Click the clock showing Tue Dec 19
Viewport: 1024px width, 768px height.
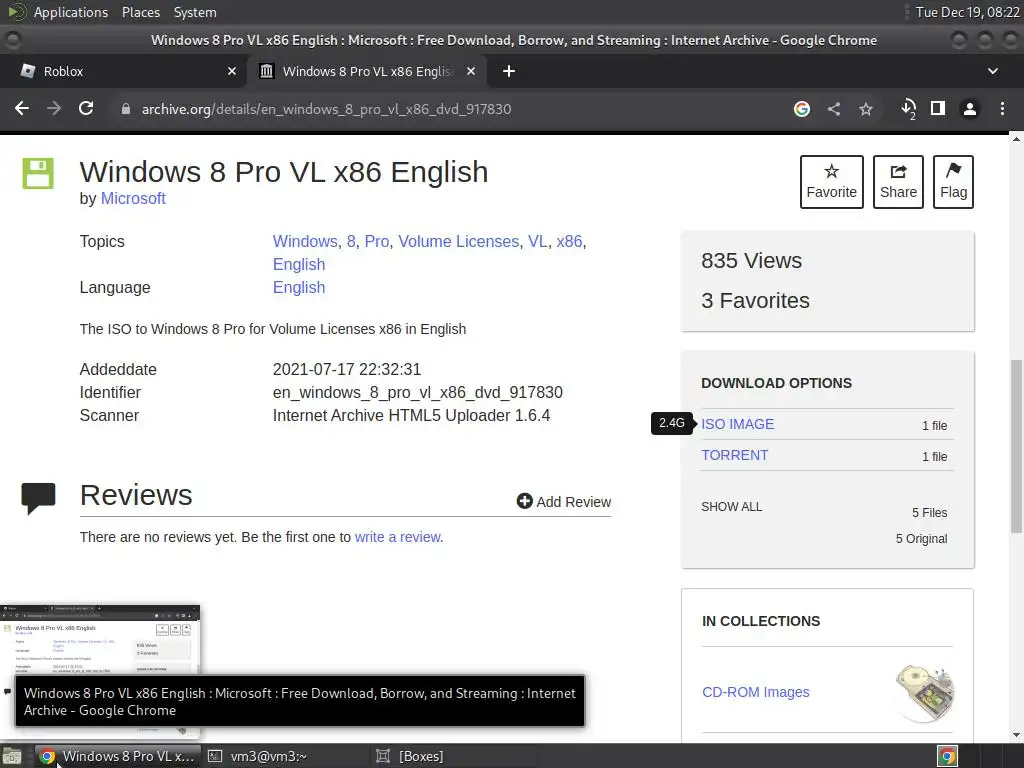click(x=967, y=12)
